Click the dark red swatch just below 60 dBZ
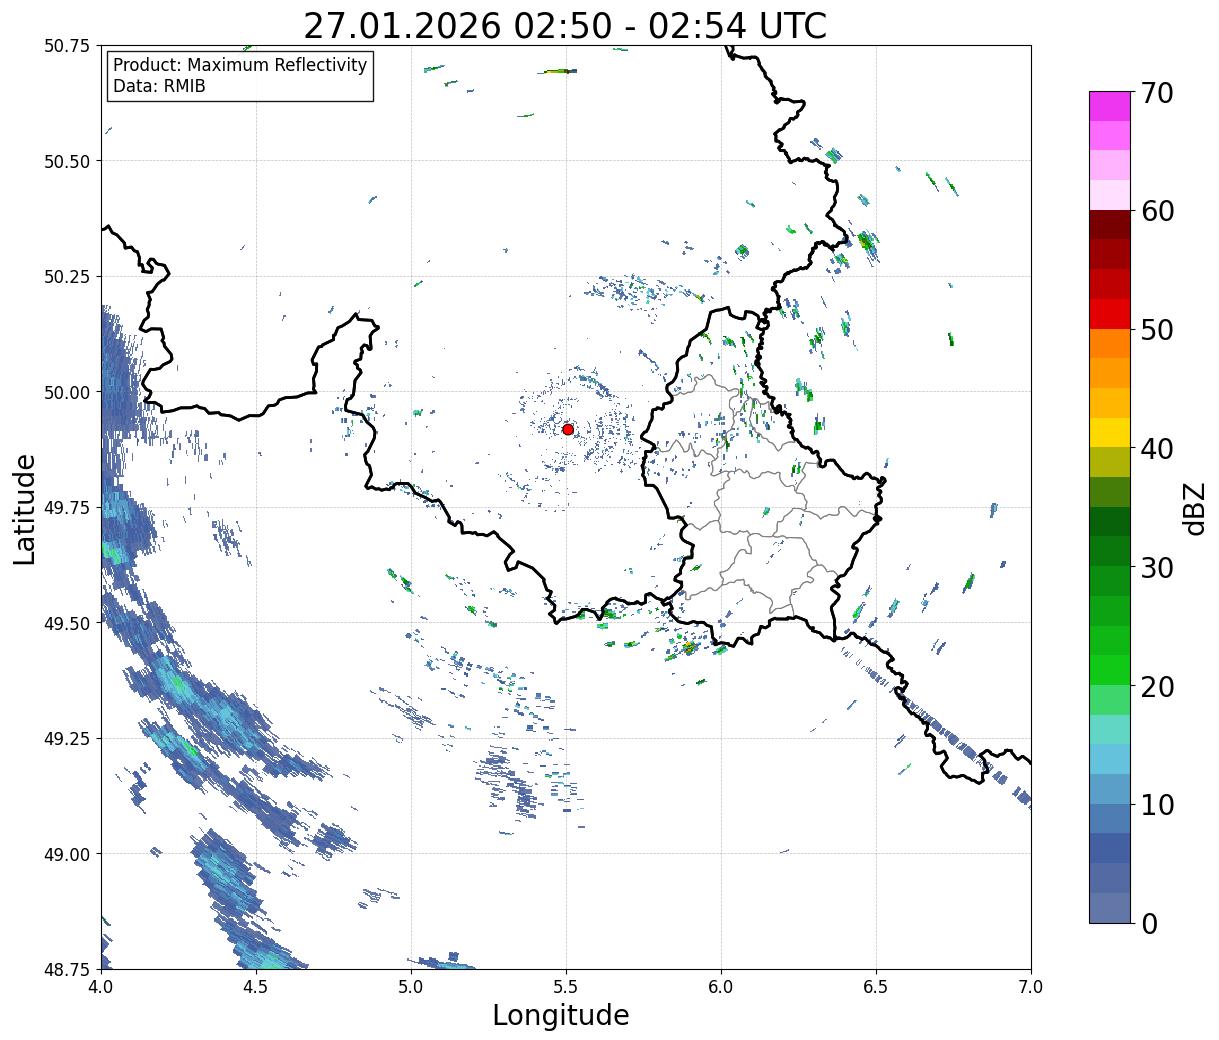This screenshot has height=1040, width=1219. pos(1110,225)
